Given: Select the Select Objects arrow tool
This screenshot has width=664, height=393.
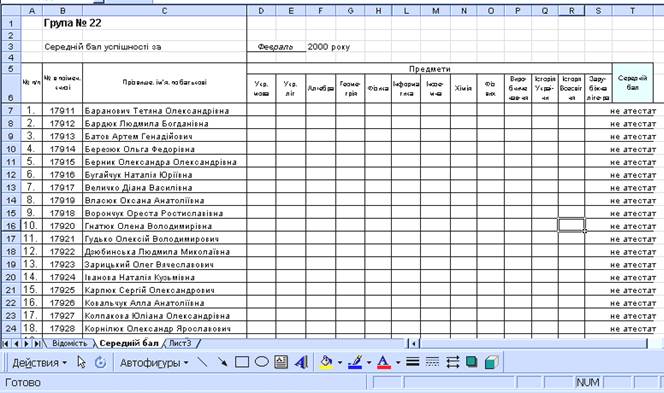Looking at the screenshot, I should tap(81, 362).
